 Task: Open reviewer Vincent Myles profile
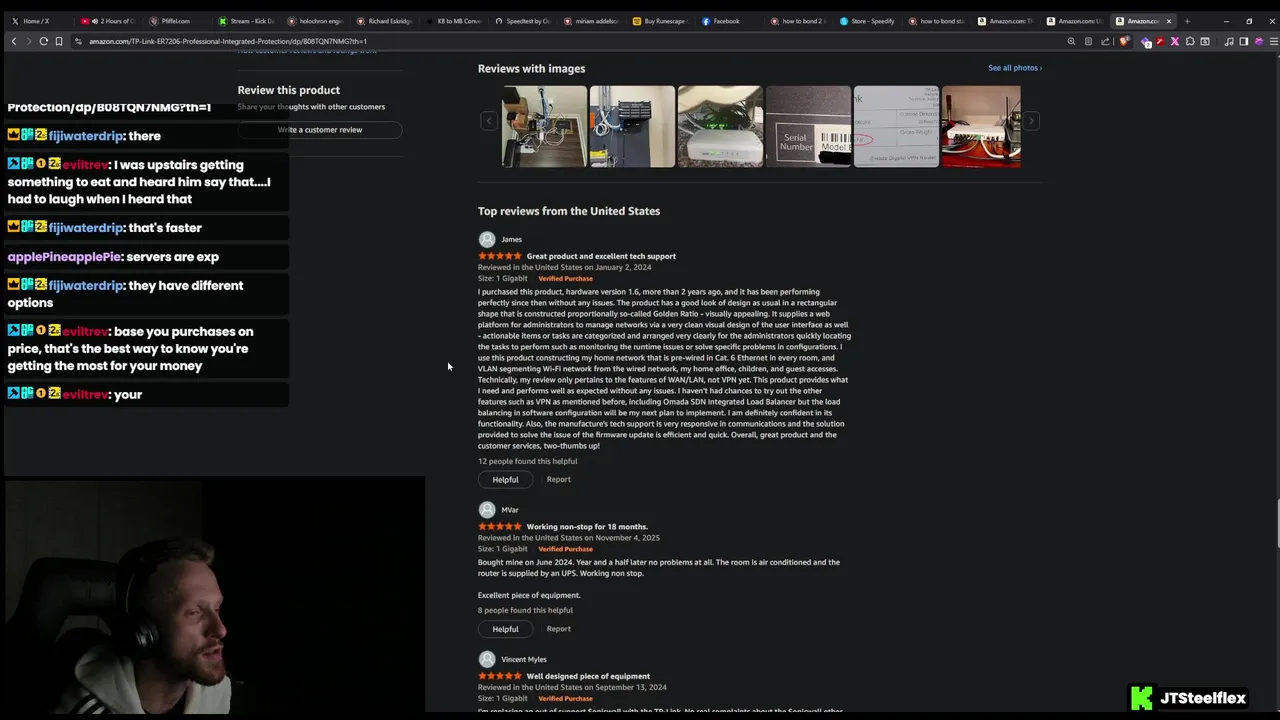point(524,659)
